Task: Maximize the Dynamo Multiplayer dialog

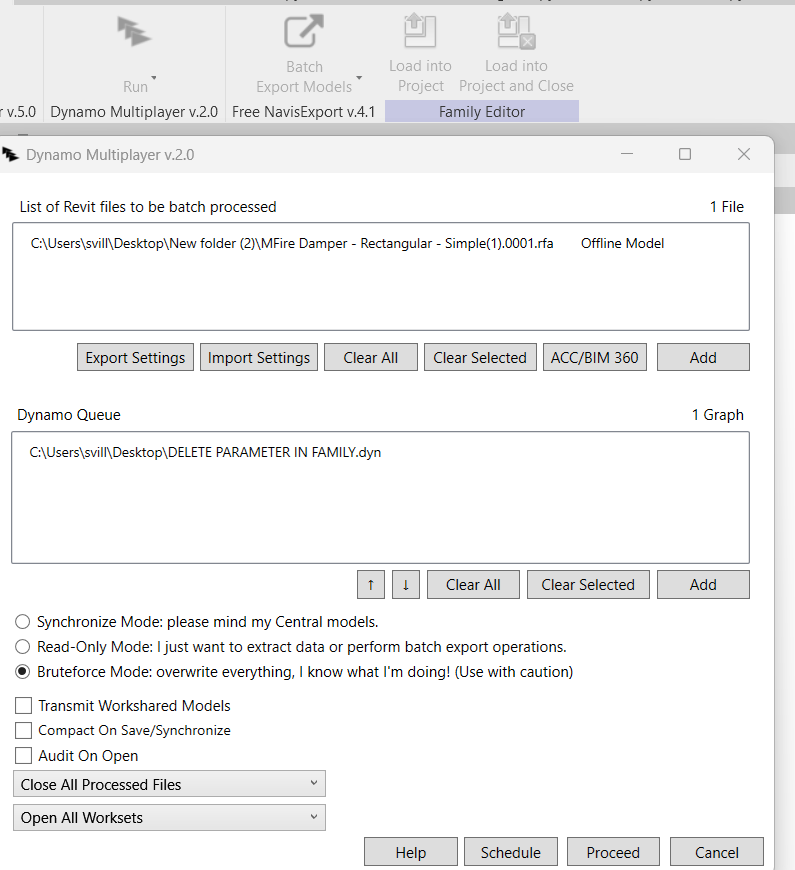Action: [685, 154]
